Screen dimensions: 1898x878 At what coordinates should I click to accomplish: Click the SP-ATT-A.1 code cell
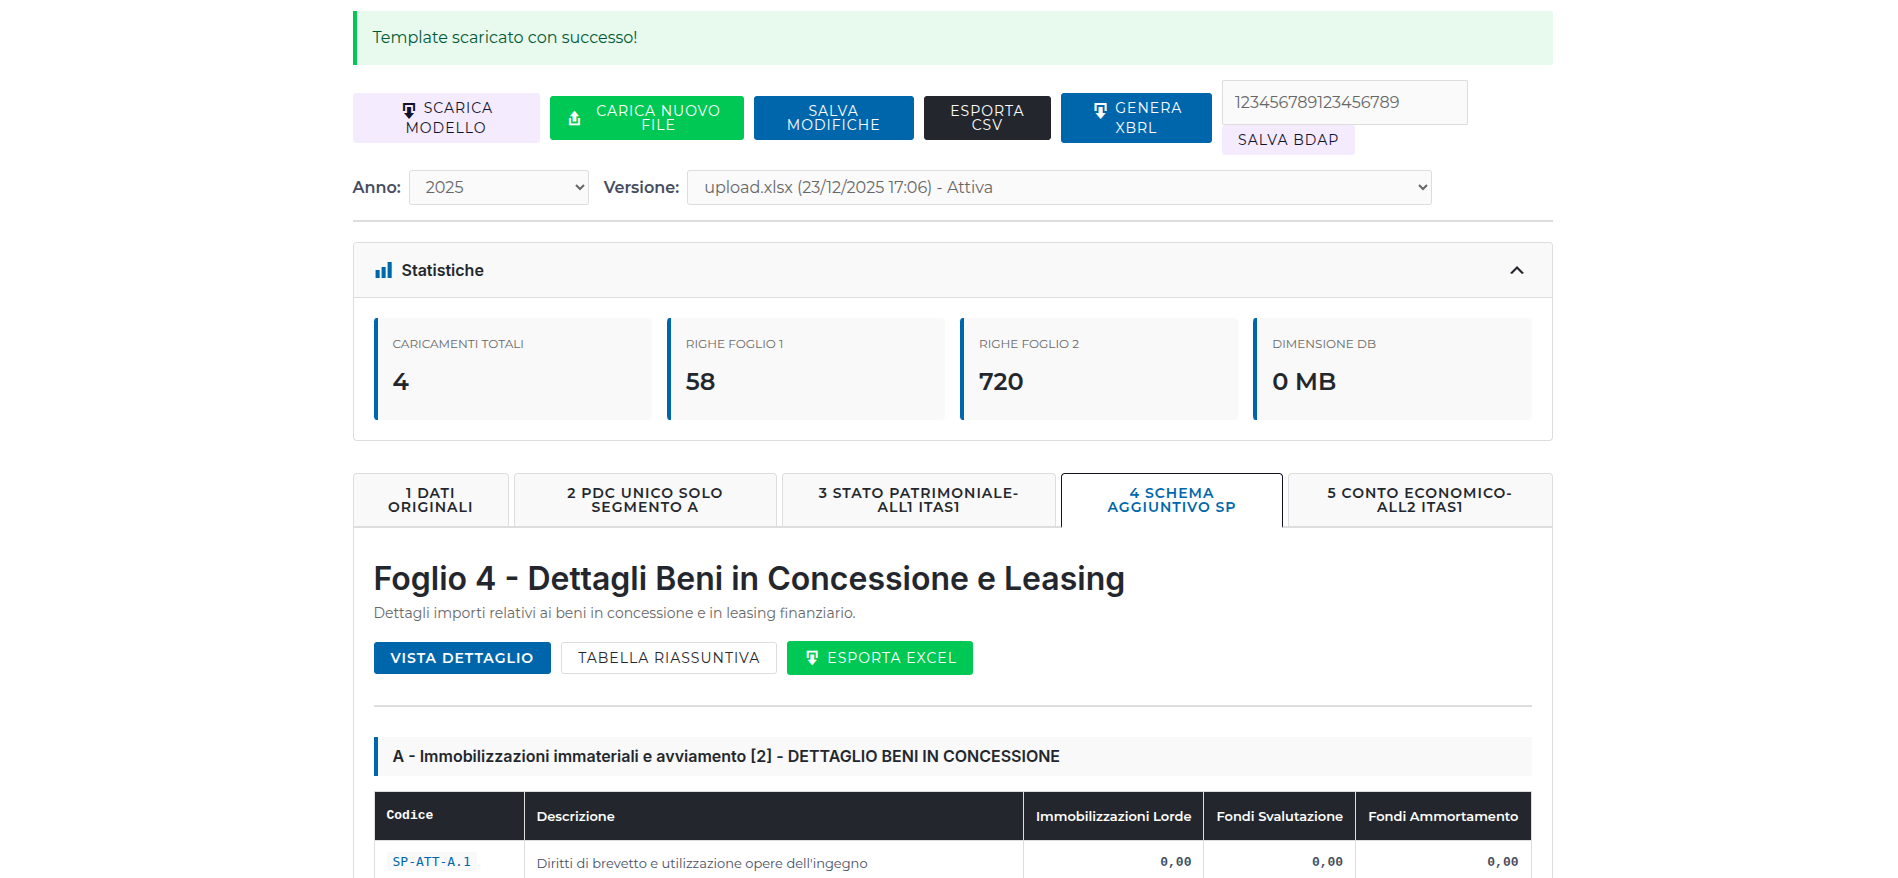tap(431, 861)
